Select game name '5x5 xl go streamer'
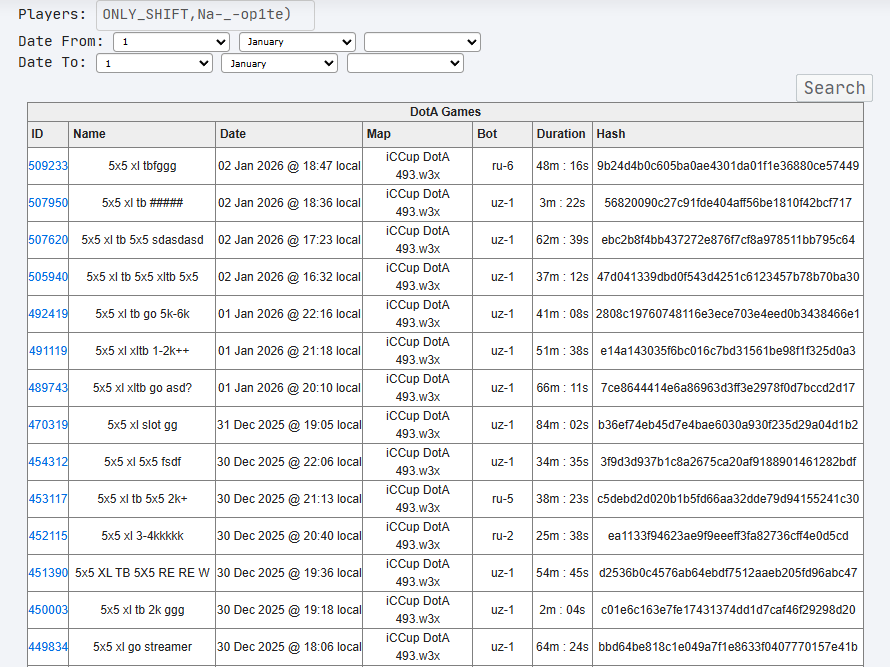 (x=142, y=647)
